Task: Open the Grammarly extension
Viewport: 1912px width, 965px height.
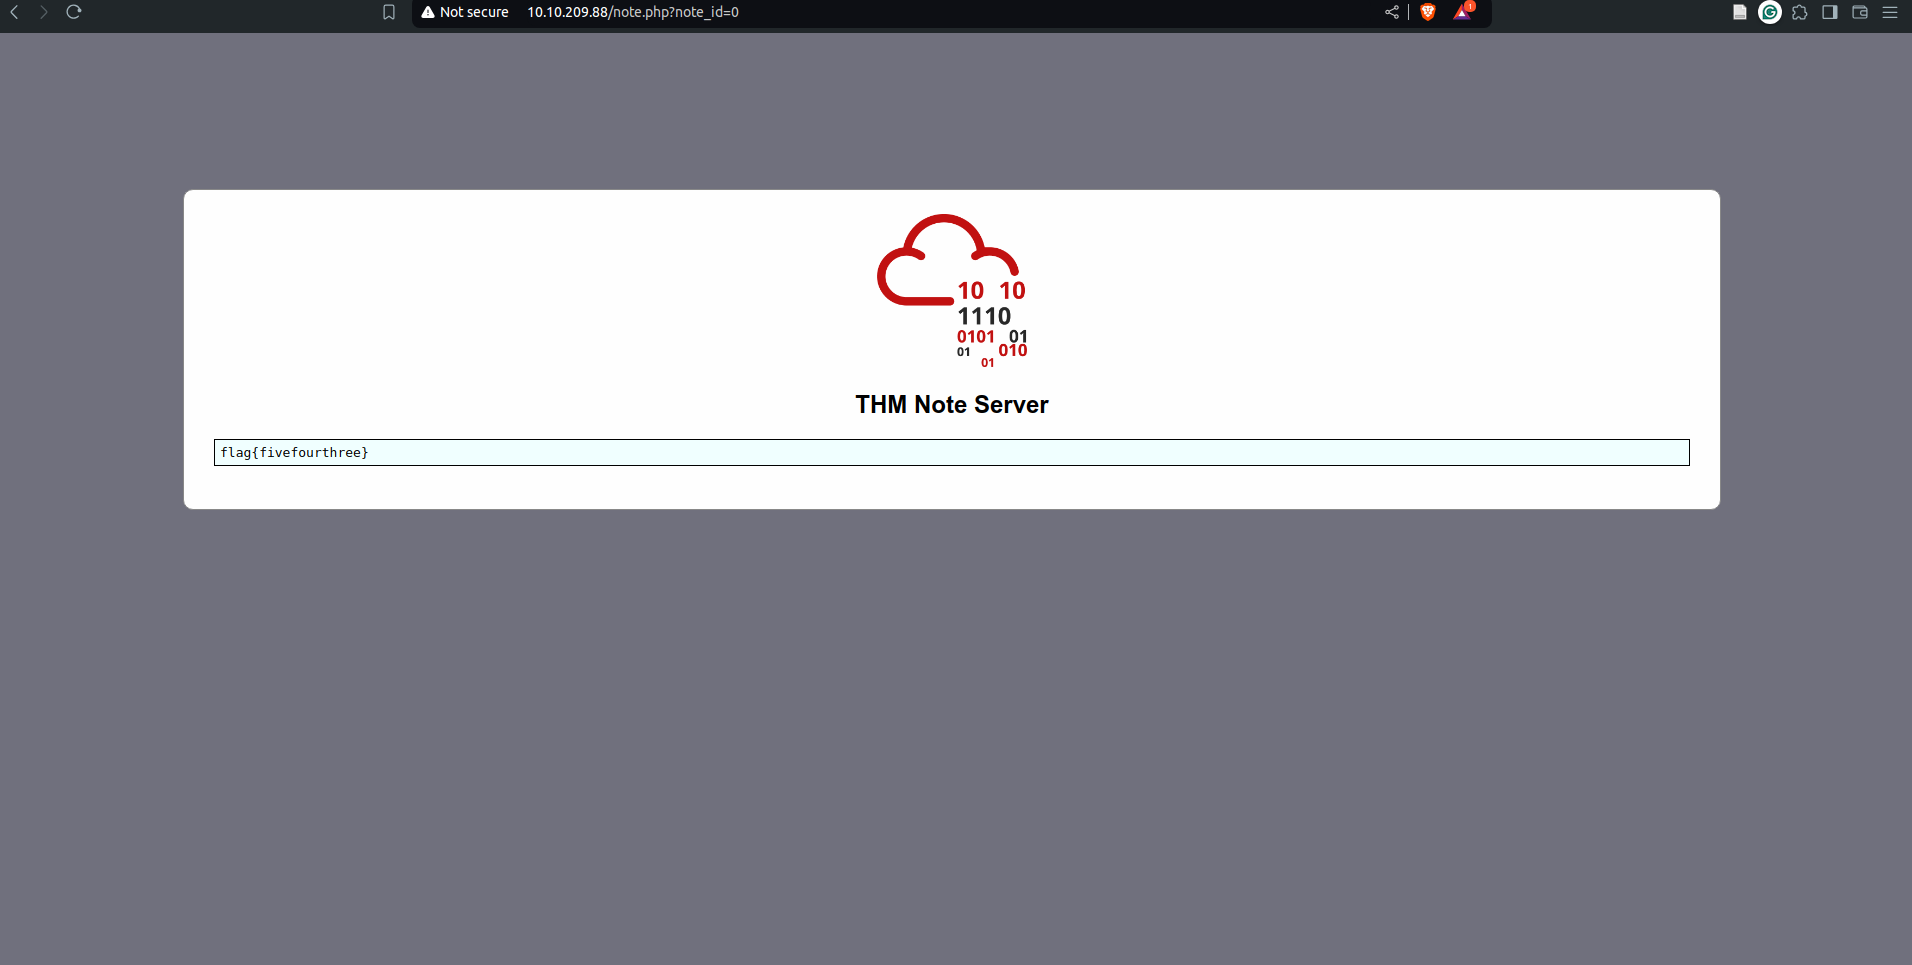Action: (x=1770, y=12)
